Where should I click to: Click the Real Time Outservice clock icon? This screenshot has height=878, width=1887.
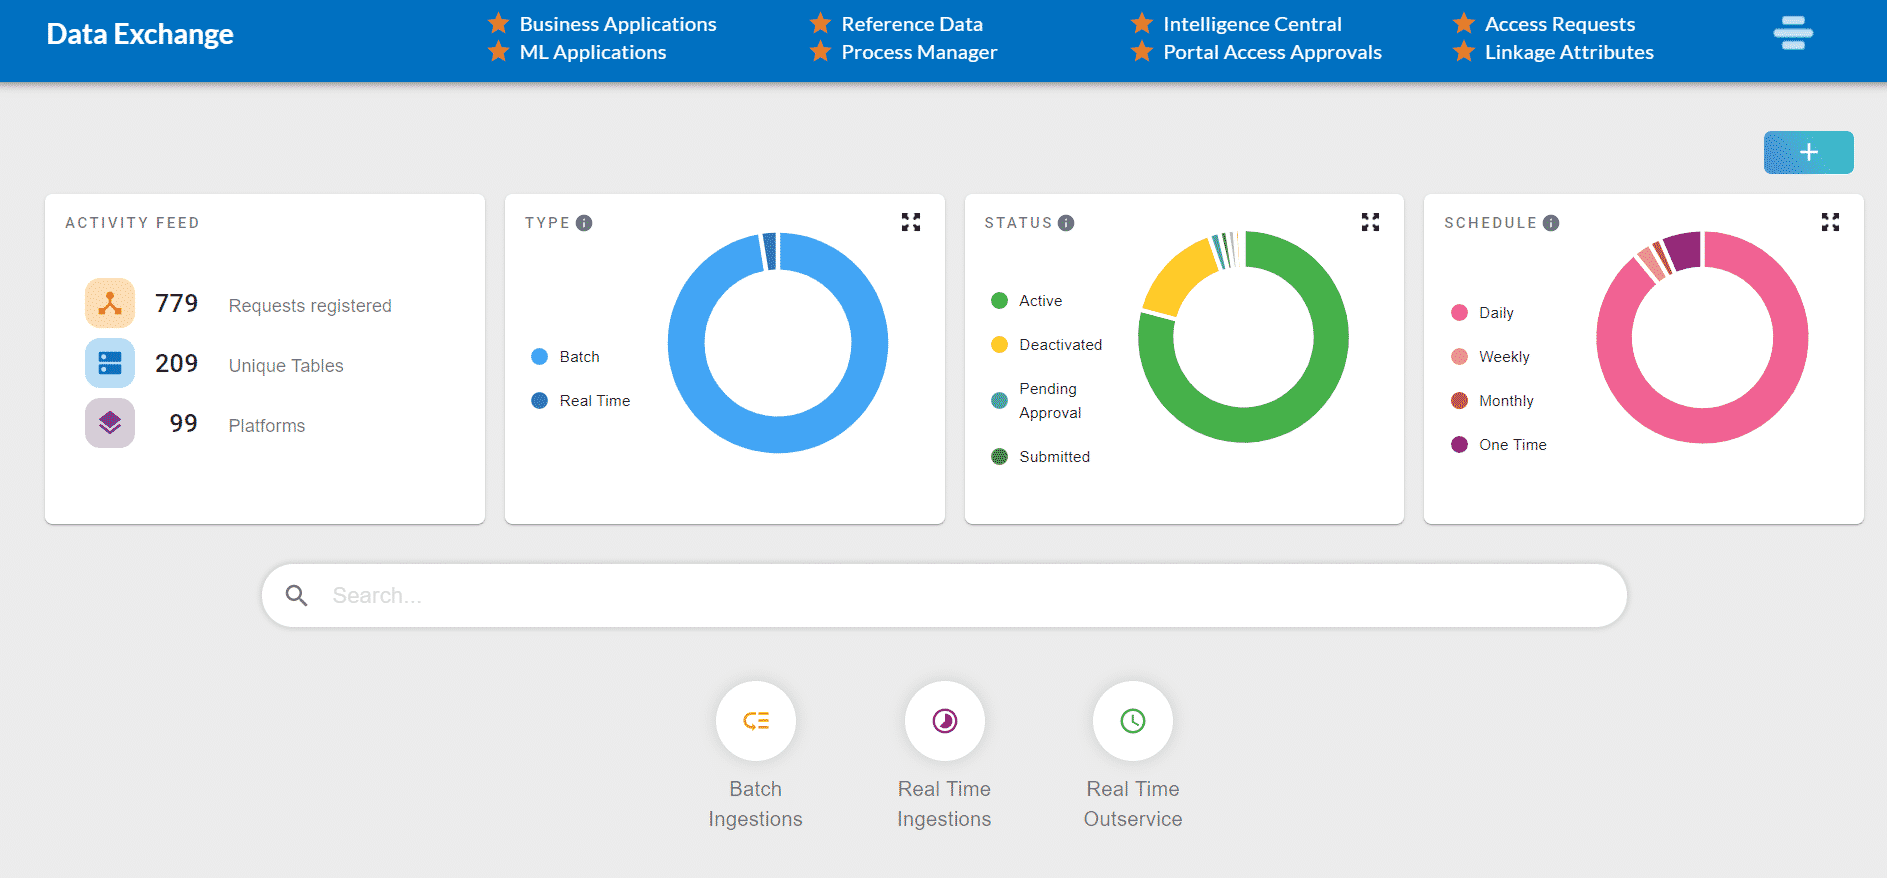coord(1132,721)
